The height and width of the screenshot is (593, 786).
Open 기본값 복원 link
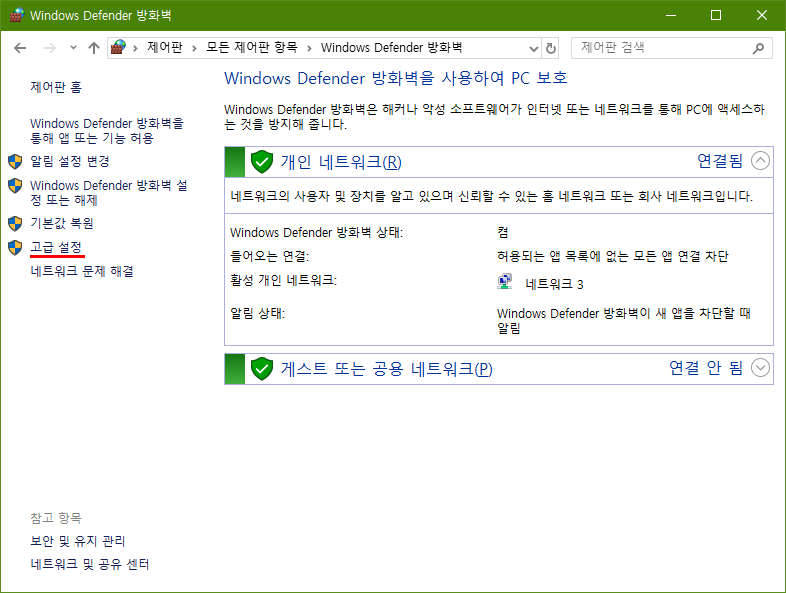tap(62, 223)
